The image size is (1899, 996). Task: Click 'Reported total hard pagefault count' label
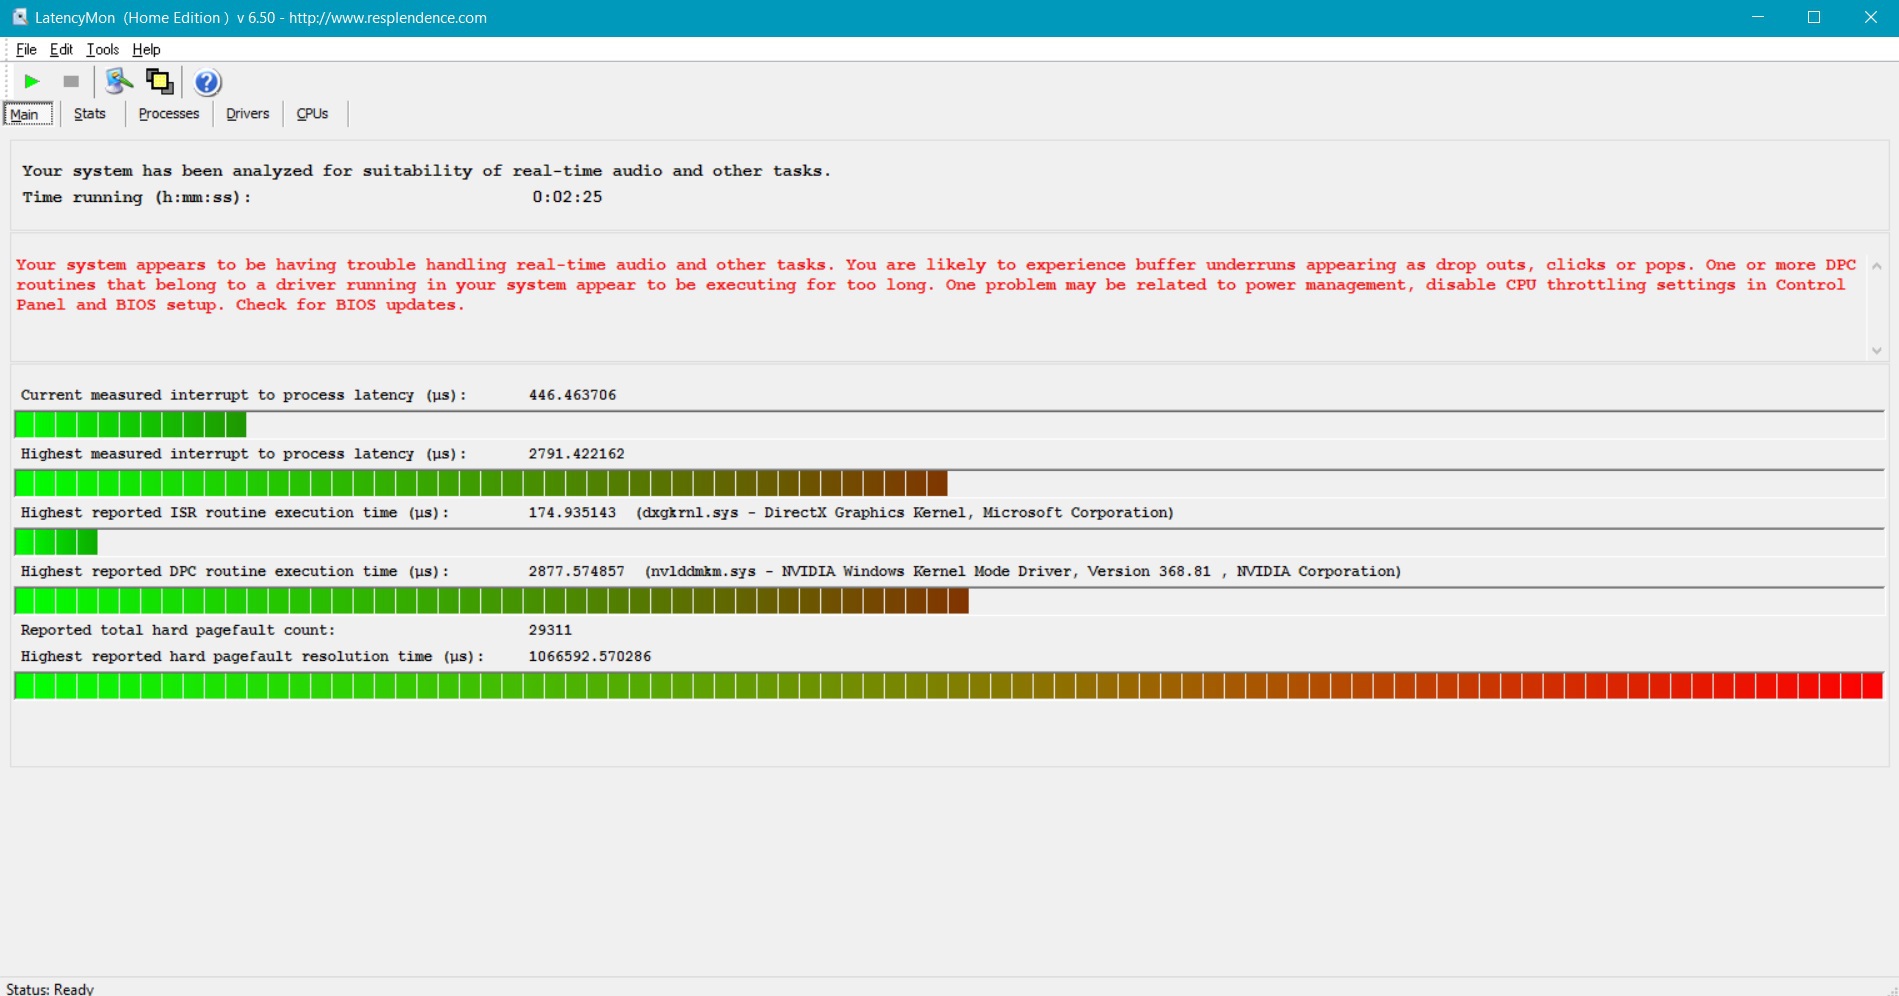pos(178,630)
